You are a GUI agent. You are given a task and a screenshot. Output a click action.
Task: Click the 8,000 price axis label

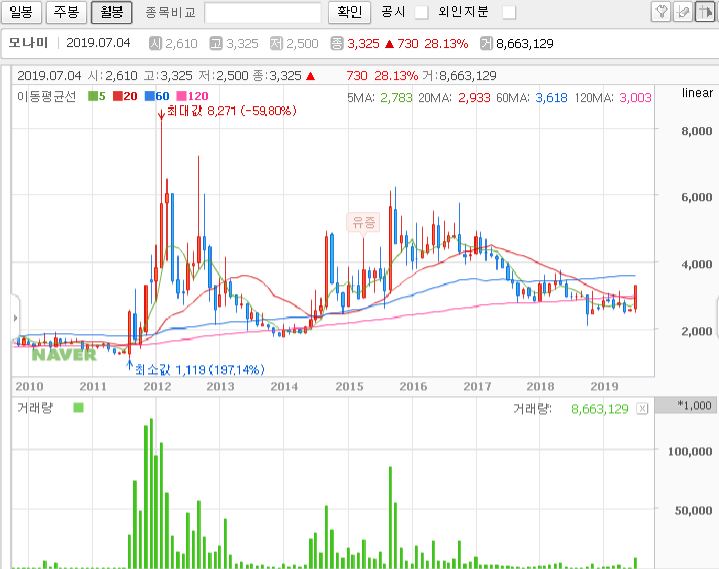(697, 131)
